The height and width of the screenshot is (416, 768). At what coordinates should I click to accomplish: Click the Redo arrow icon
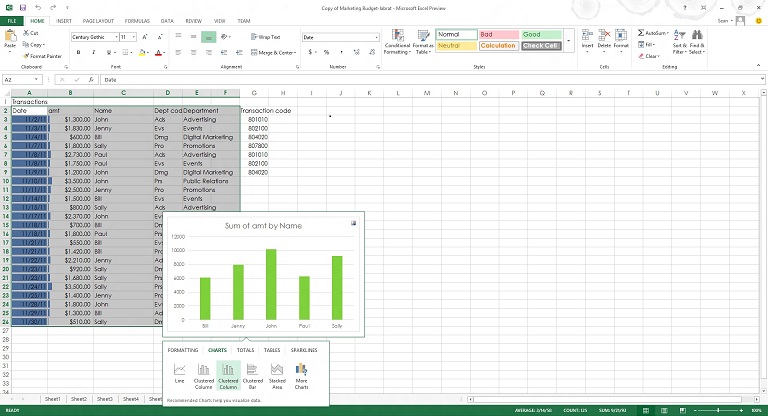click(53, 8)
